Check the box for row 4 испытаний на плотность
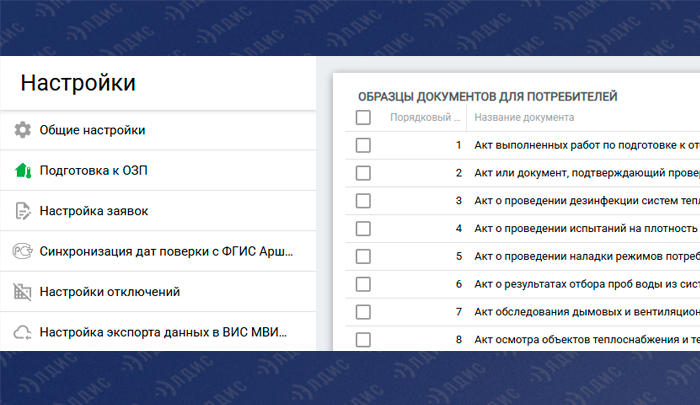The width and height of the screenshot is (700, 405). [363, 229]
